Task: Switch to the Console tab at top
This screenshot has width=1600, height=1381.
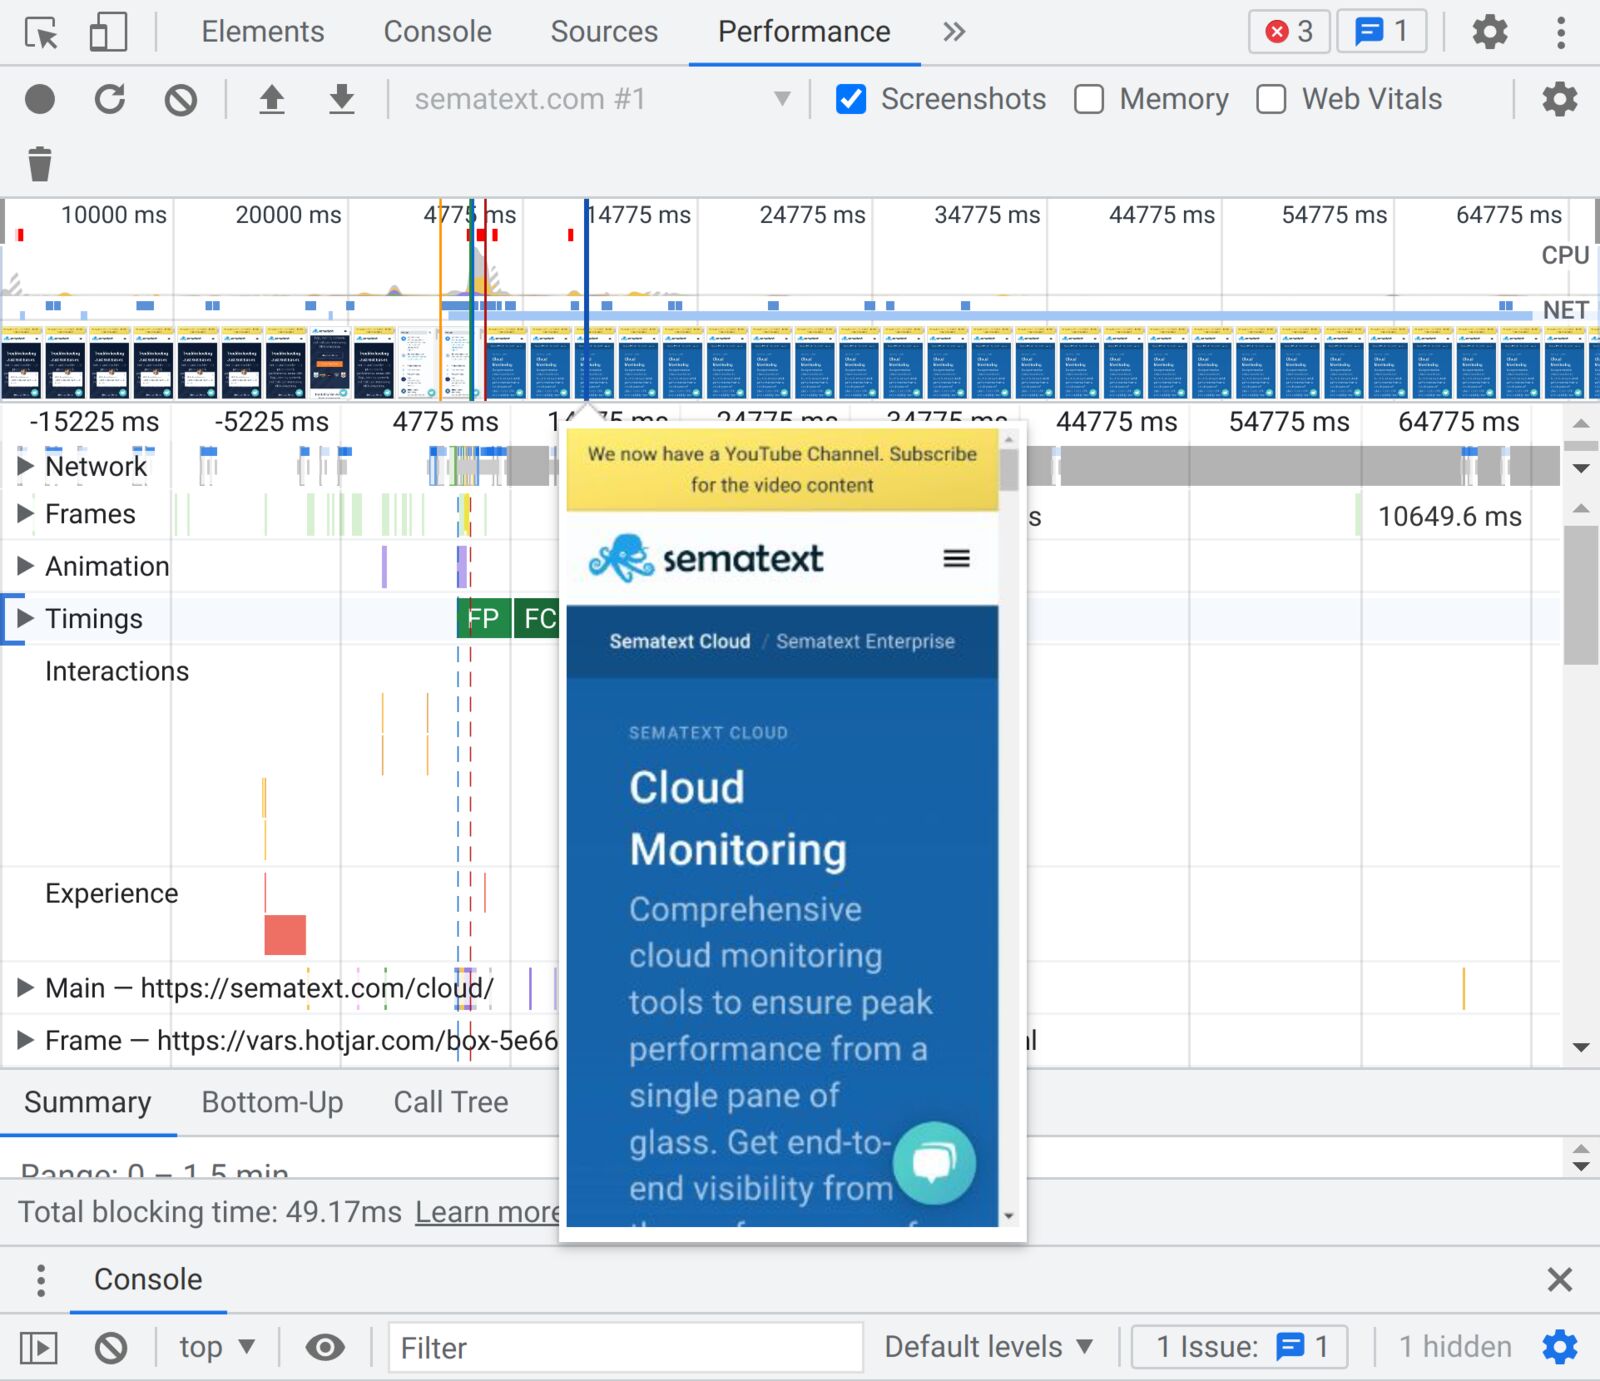Action: [438, 32]
